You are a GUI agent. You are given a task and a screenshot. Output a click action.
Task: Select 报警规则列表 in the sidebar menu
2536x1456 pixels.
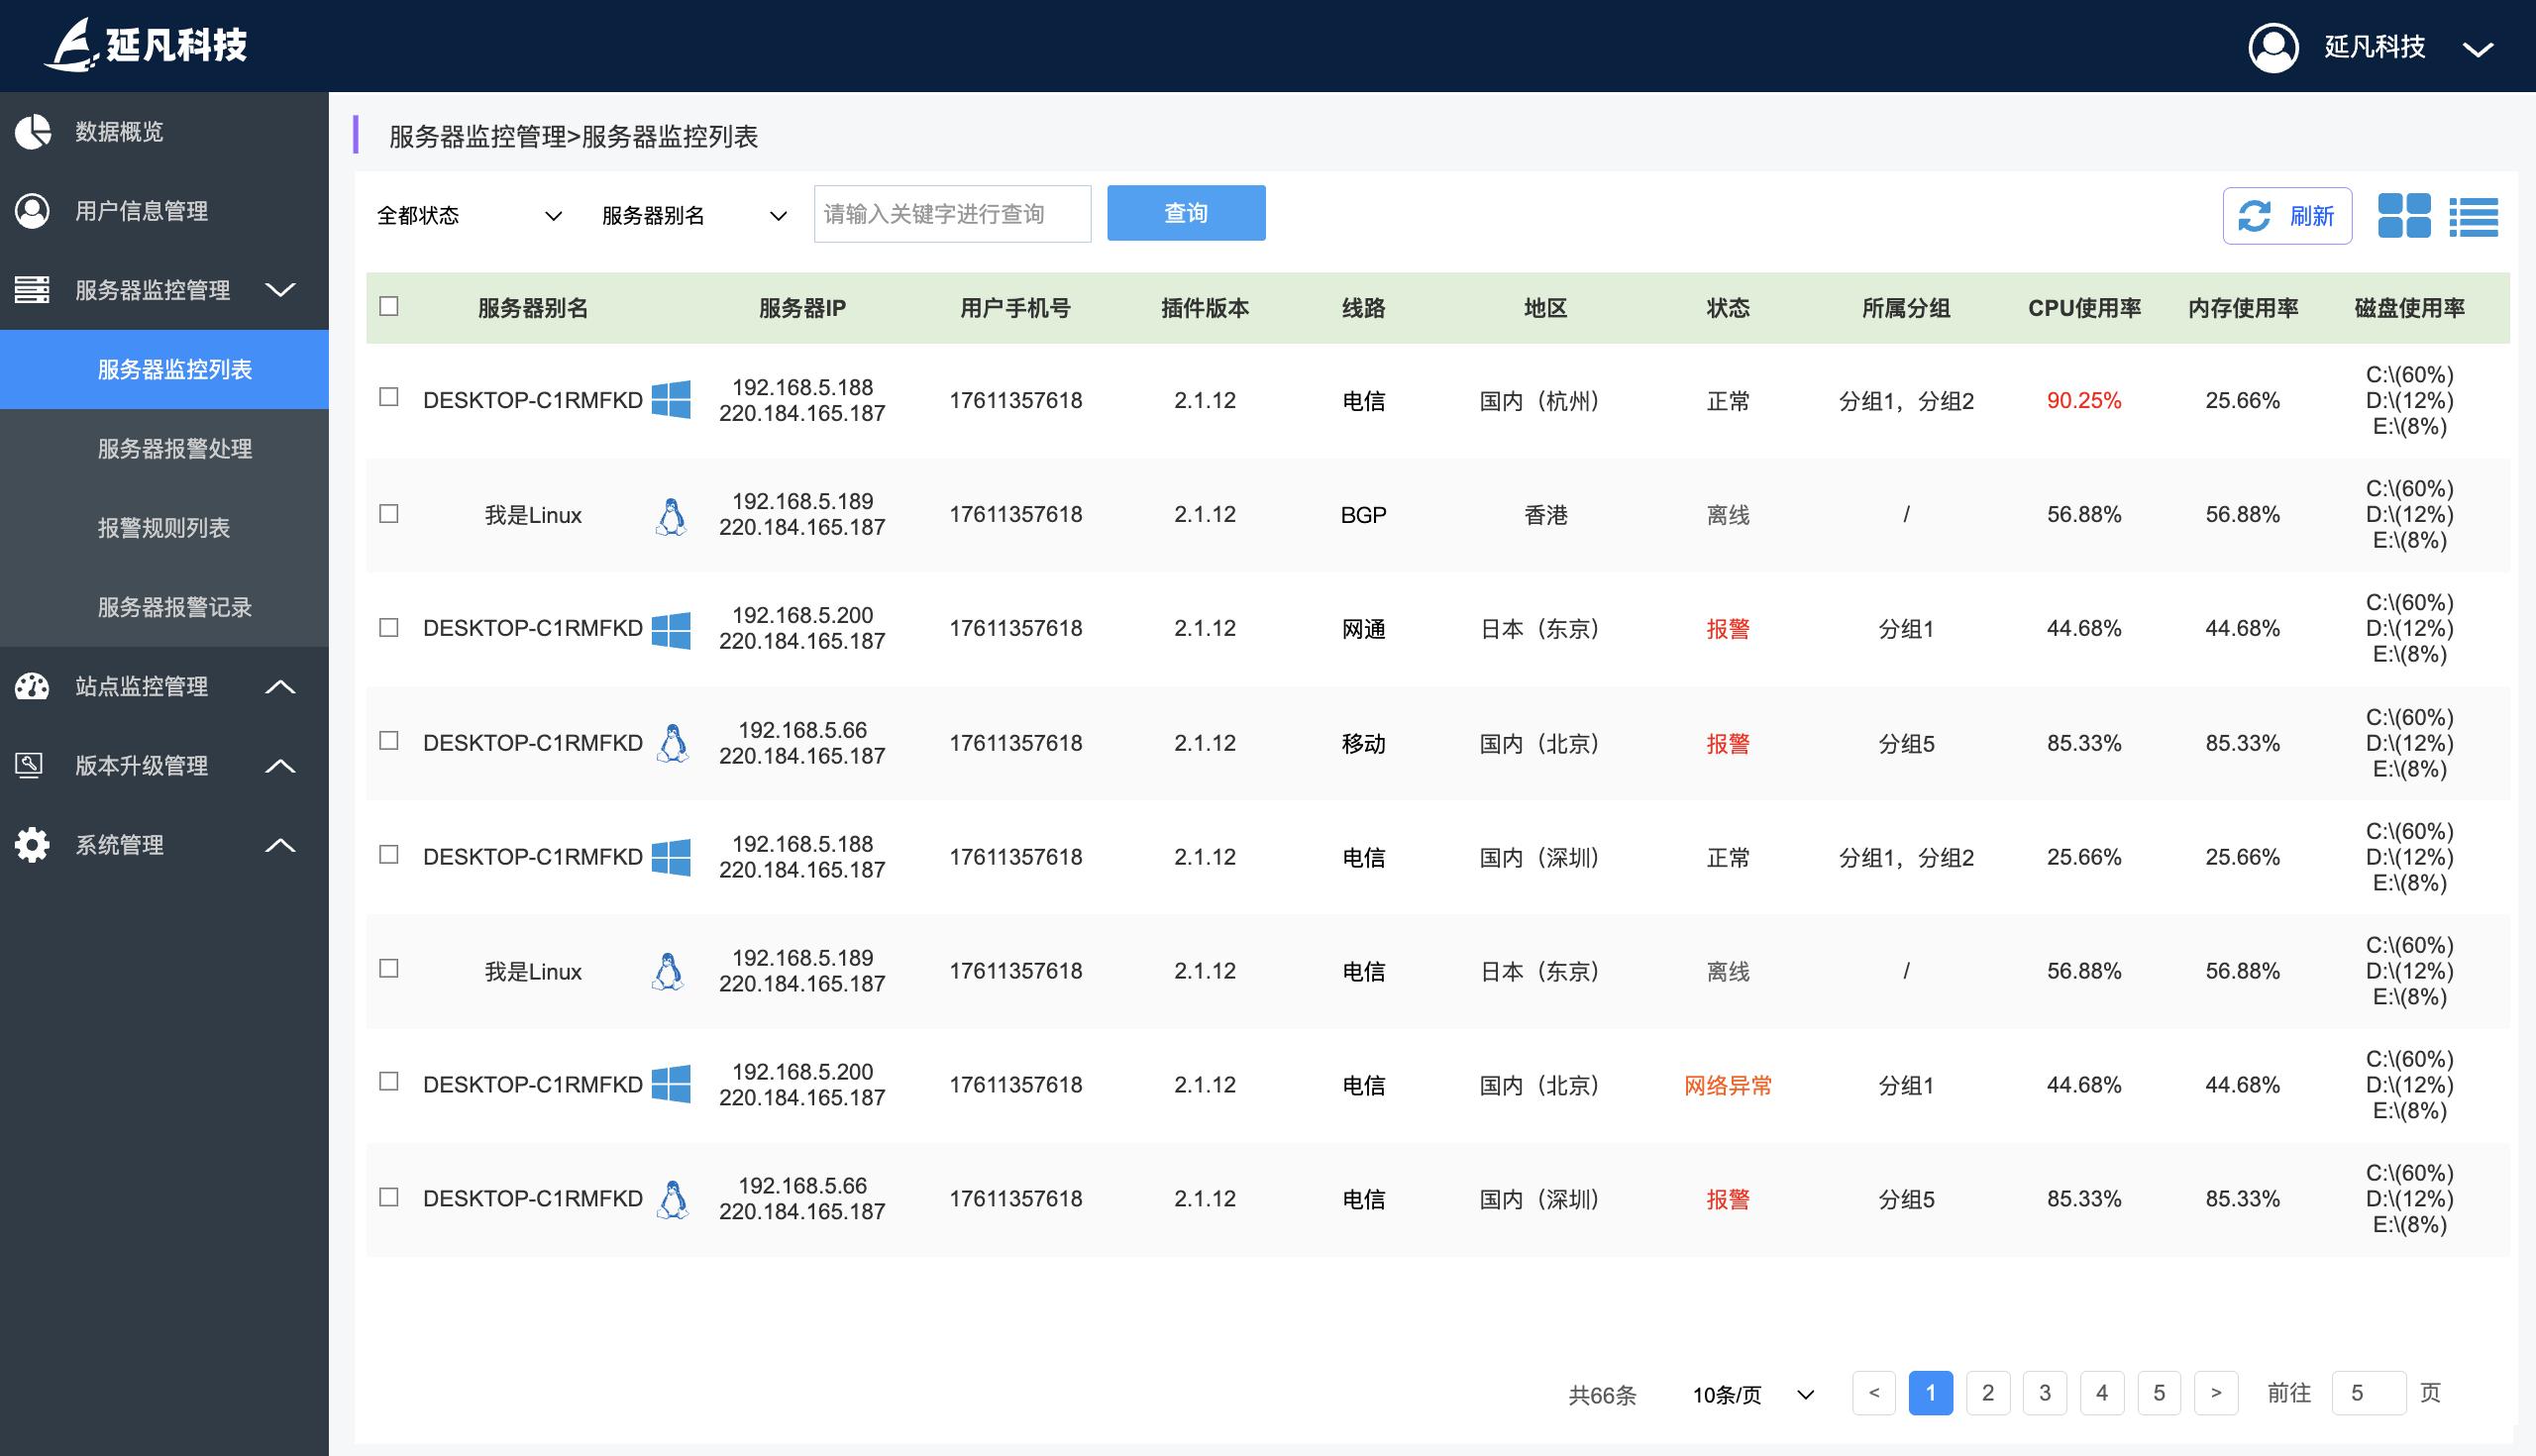click(162, 529)
